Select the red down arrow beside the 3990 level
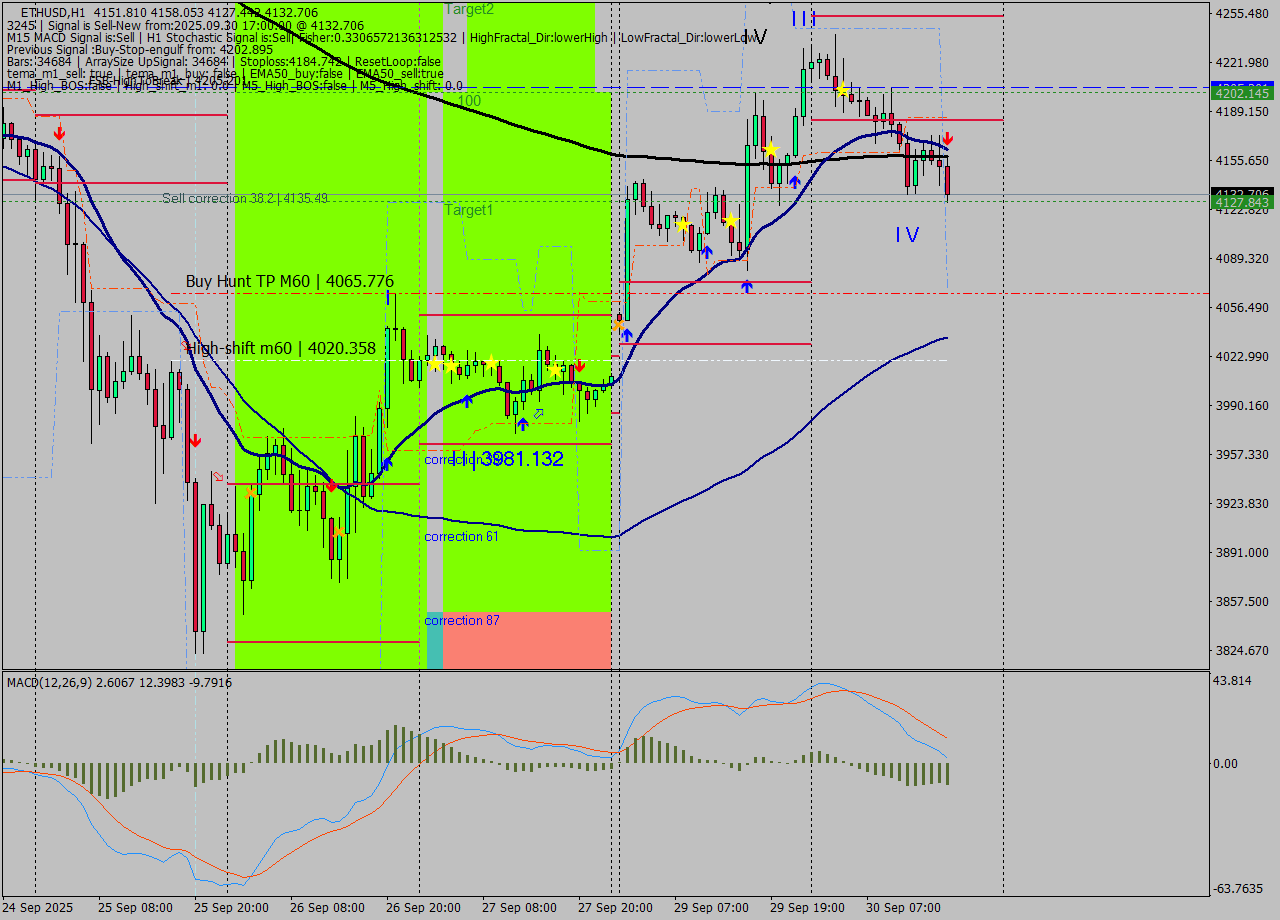This screenshot has width=1280, height=920. tap(195, 439)
